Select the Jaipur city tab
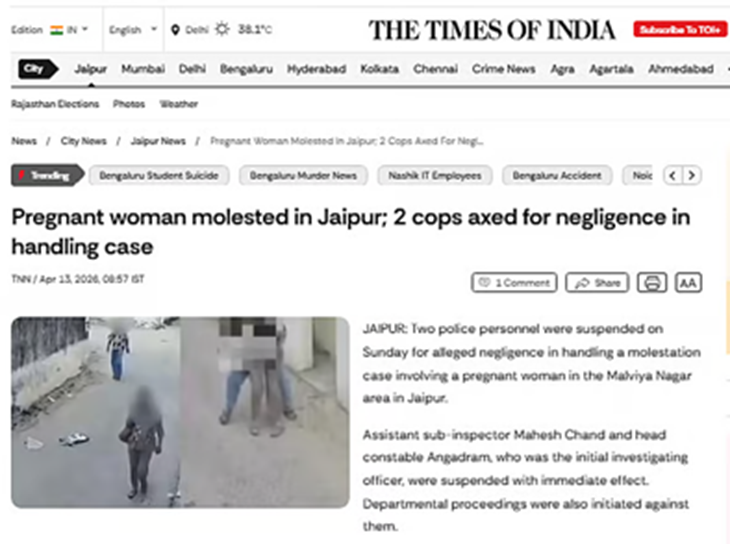The image size is (730, 544). pyautogui.click(x=91, y=69)
